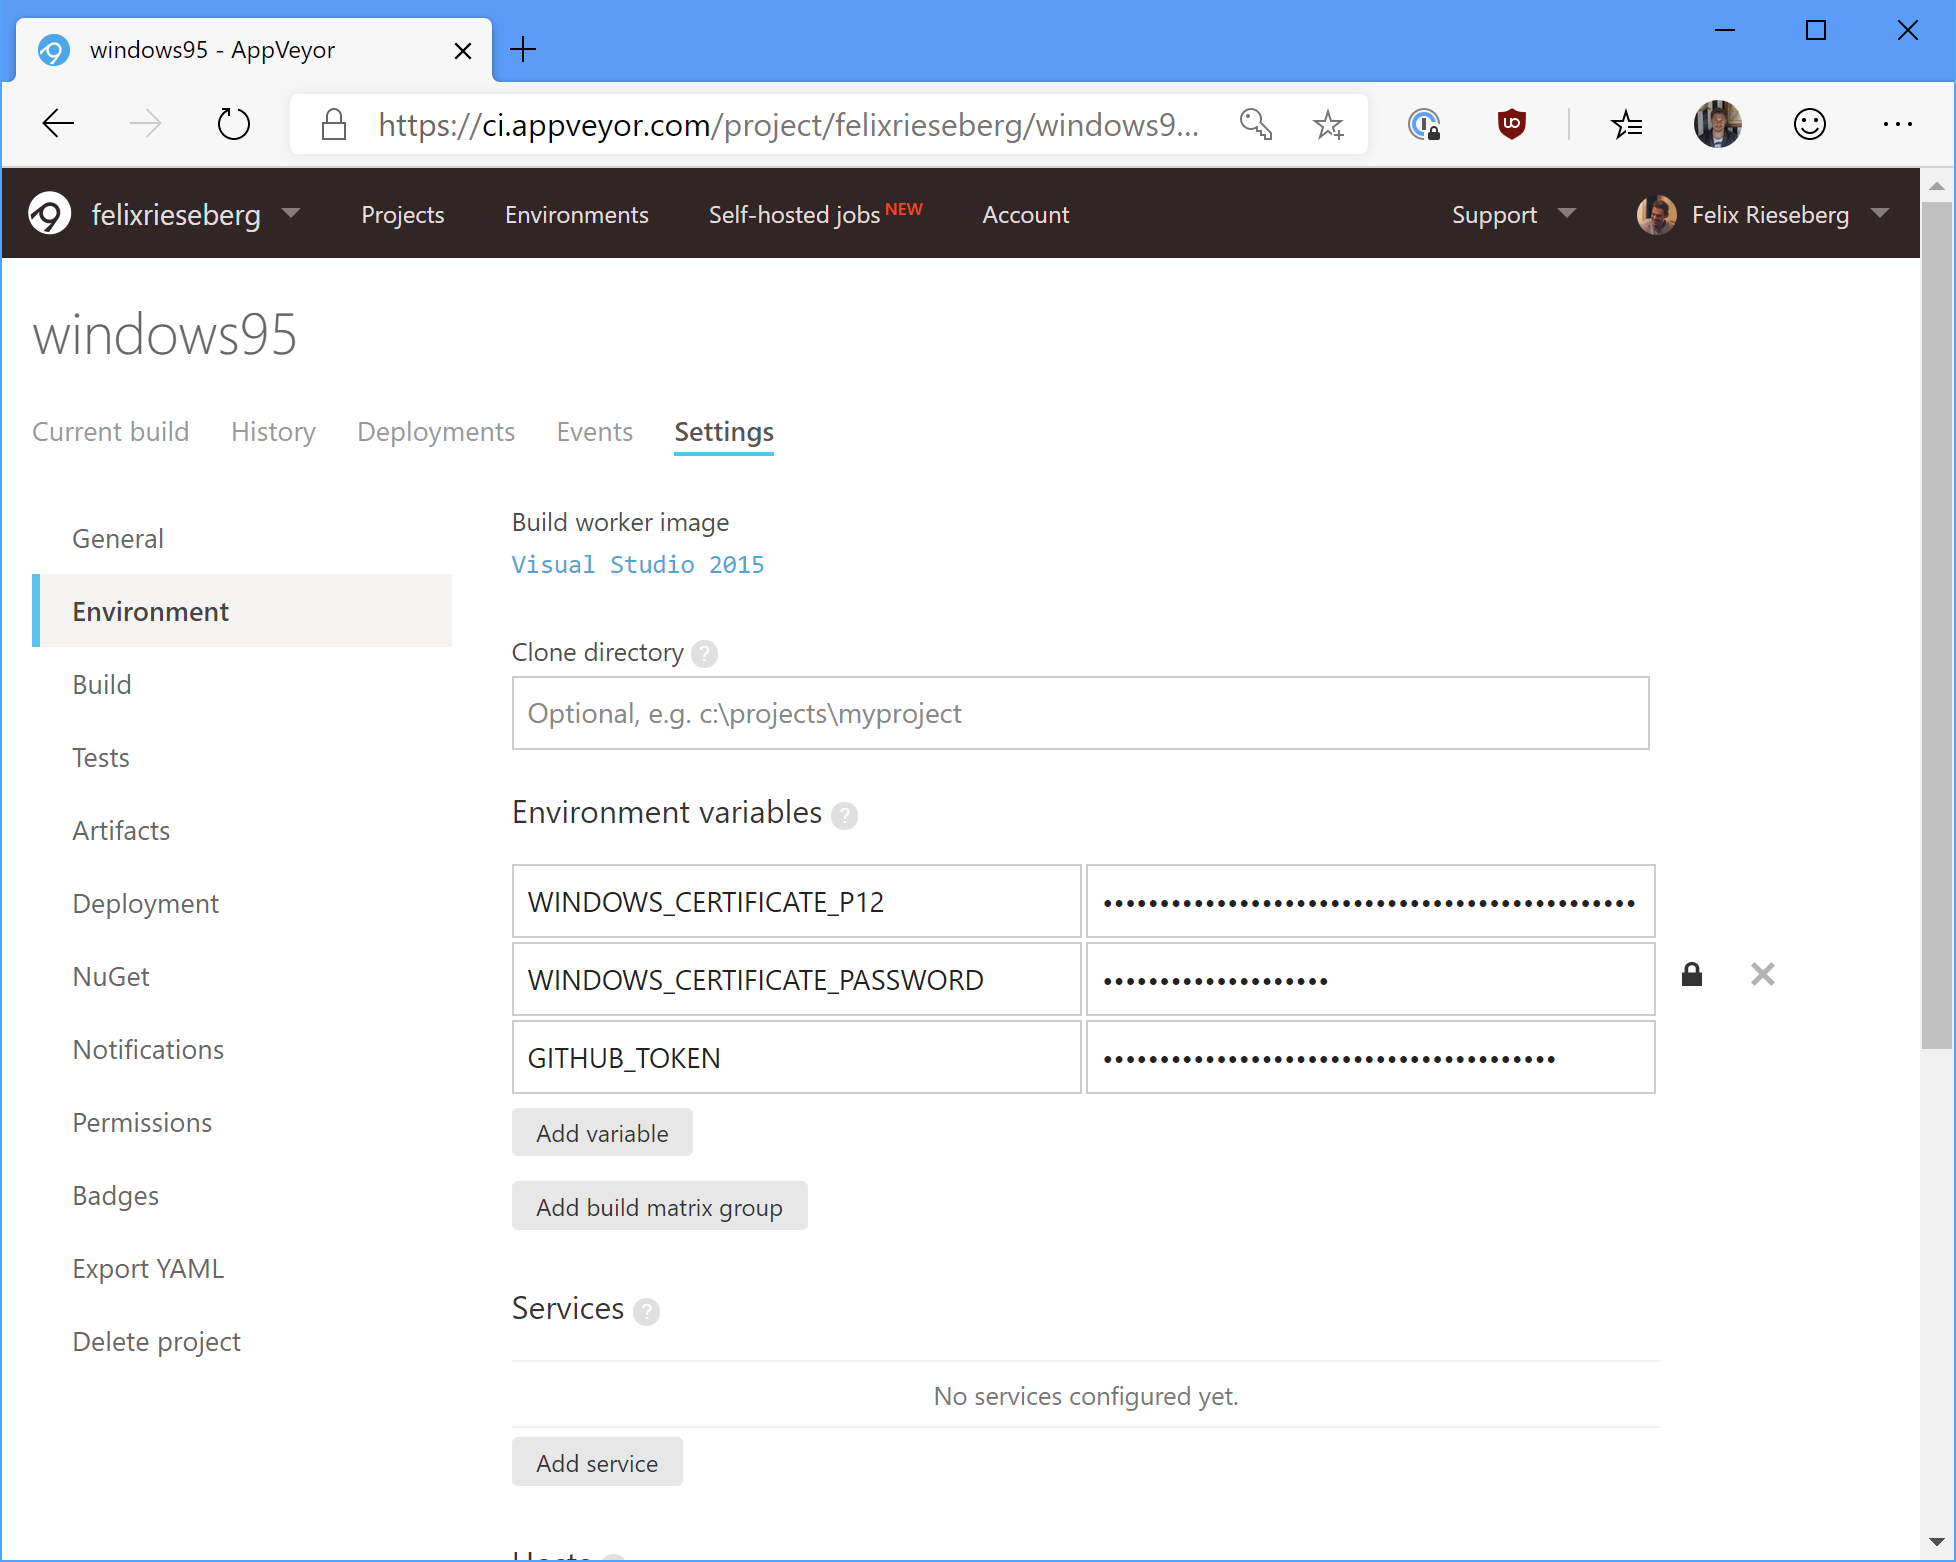Click the Visual Studio 2015 build worker link
Image resolution: width=1956 pixels, height=1562 pixels.
638,564
